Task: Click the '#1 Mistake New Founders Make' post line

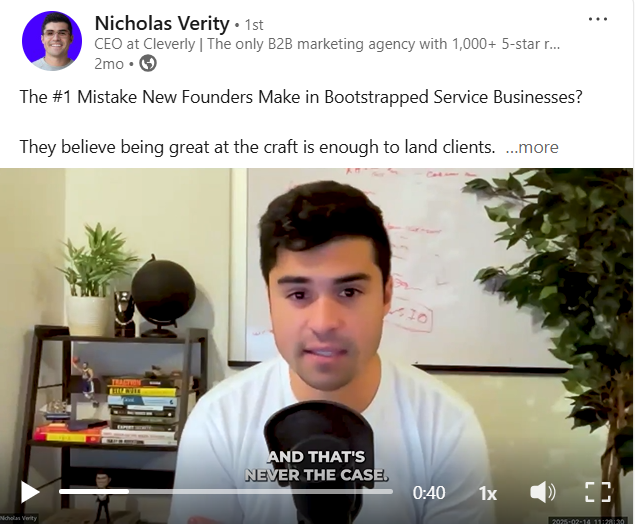Action: pos(301,97)
